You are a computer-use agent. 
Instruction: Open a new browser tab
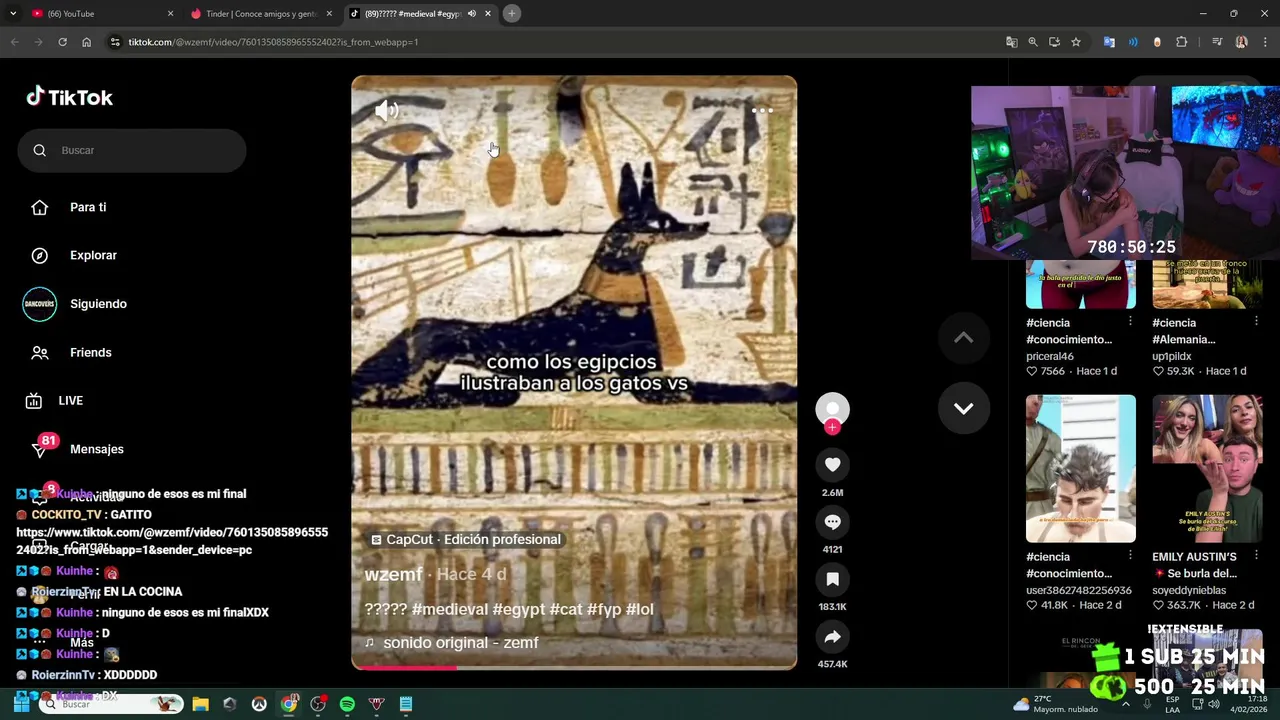click(x=511, y=14)
